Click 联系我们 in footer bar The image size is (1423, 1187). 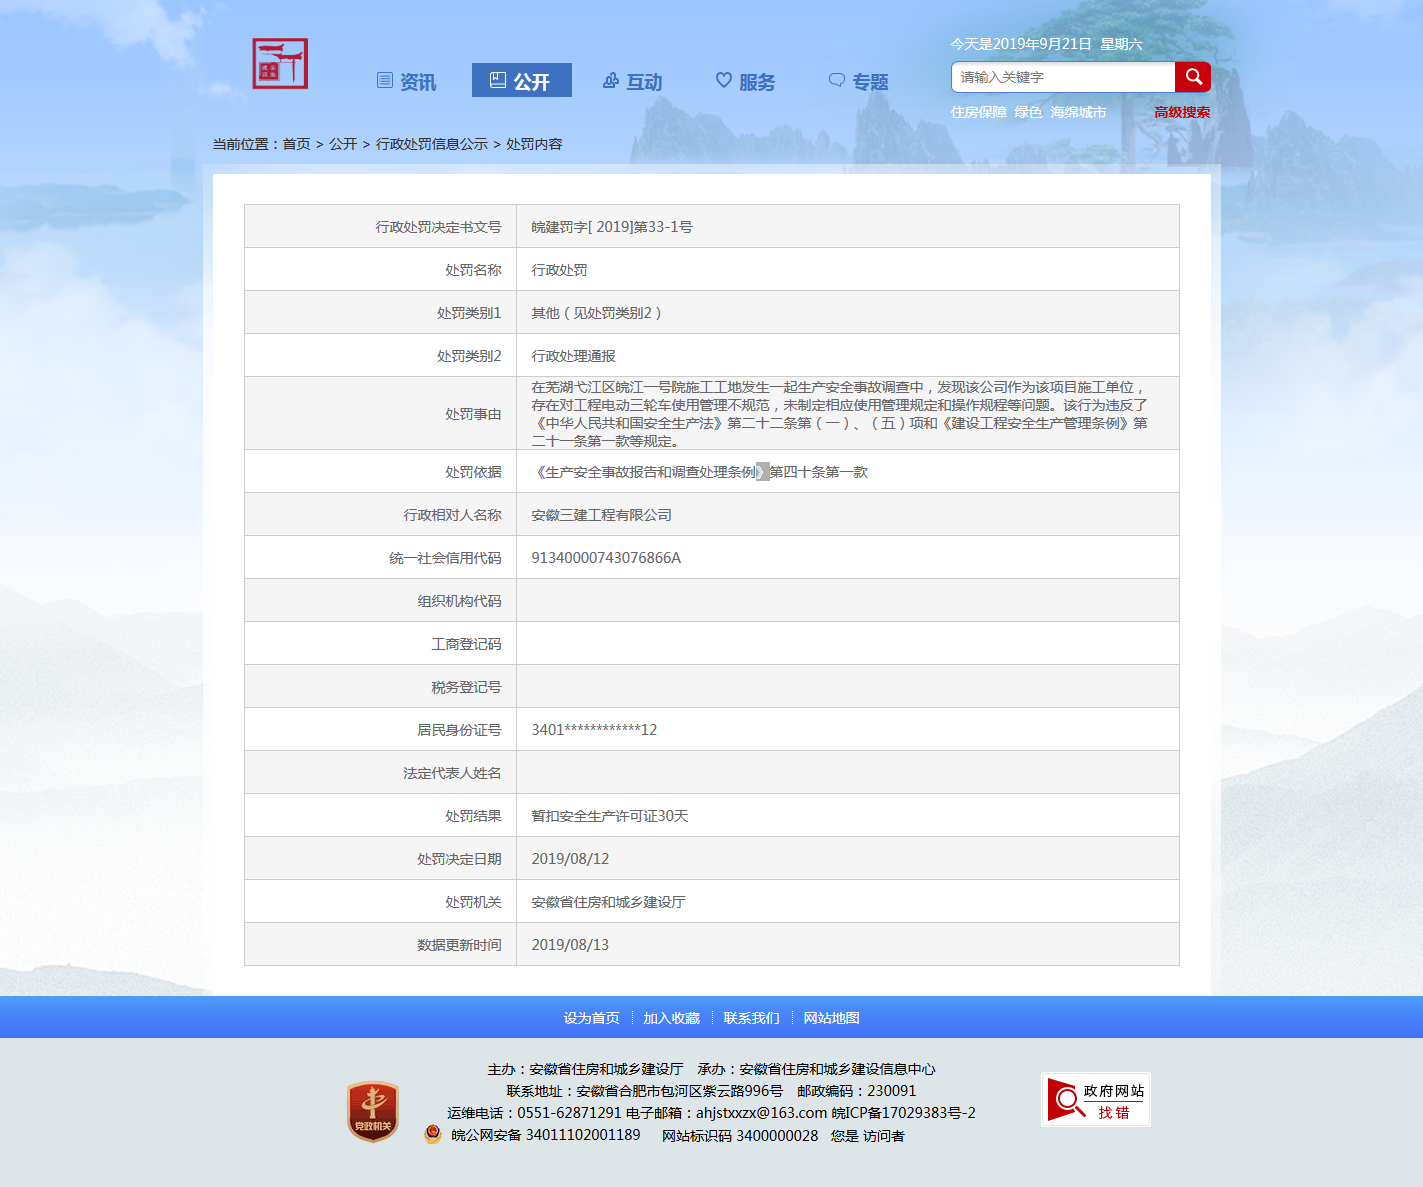(751, 1018)
